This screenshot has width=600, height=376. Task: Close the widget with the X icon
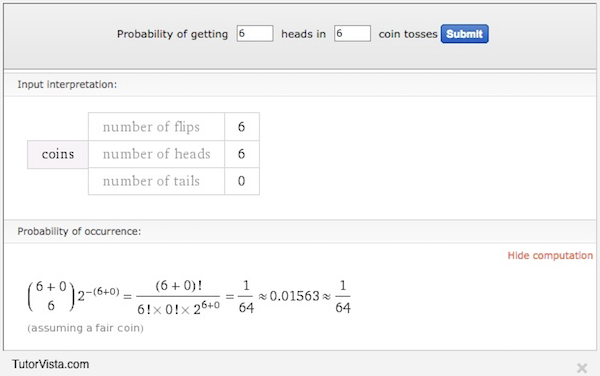tap(582, 368)
